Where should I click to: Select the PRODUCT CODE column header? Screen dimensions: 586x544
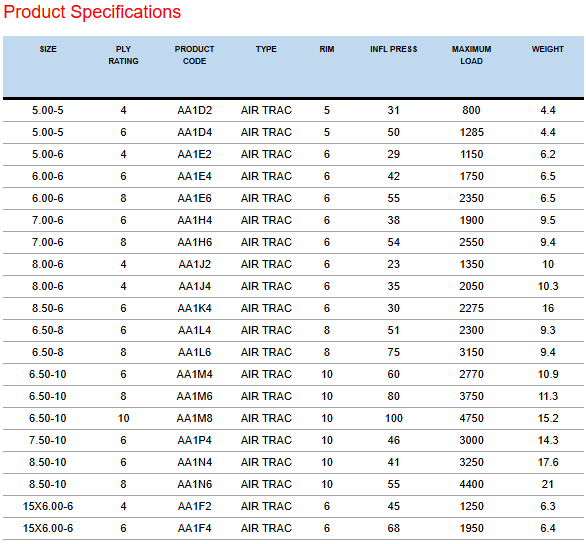point(194,55)
